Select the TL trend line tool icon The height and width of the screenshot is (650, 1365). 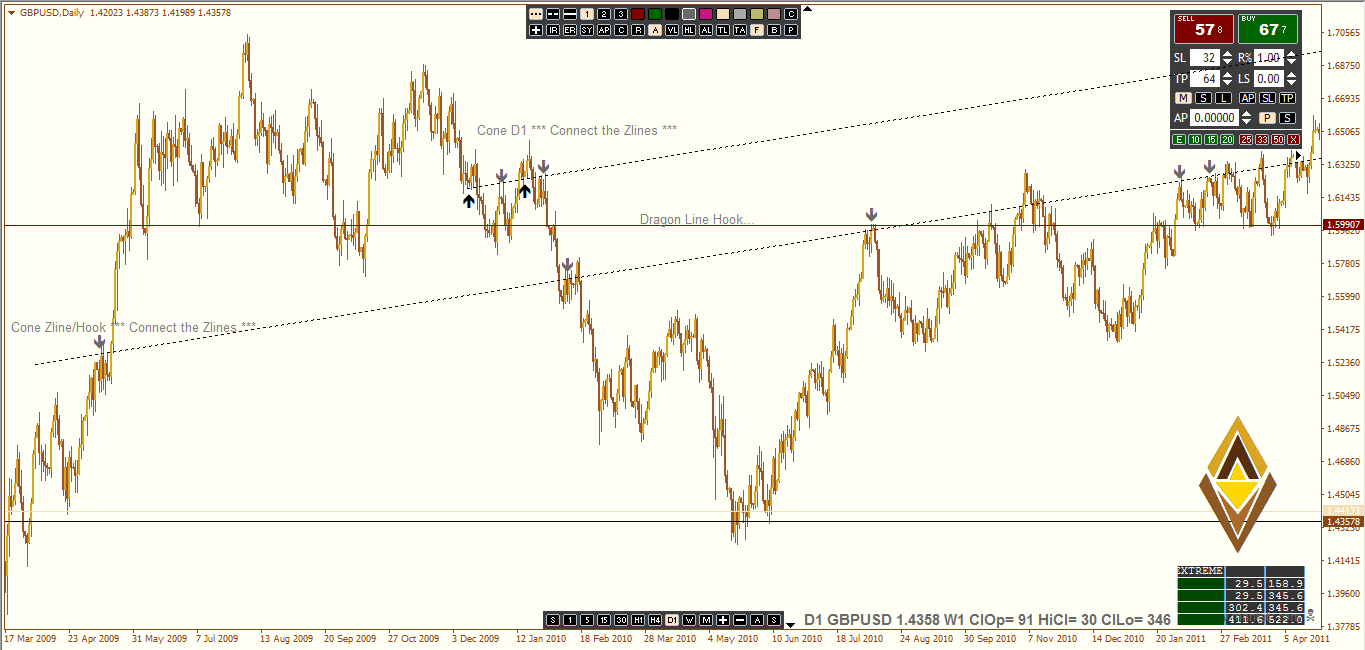tap(722, 29)
